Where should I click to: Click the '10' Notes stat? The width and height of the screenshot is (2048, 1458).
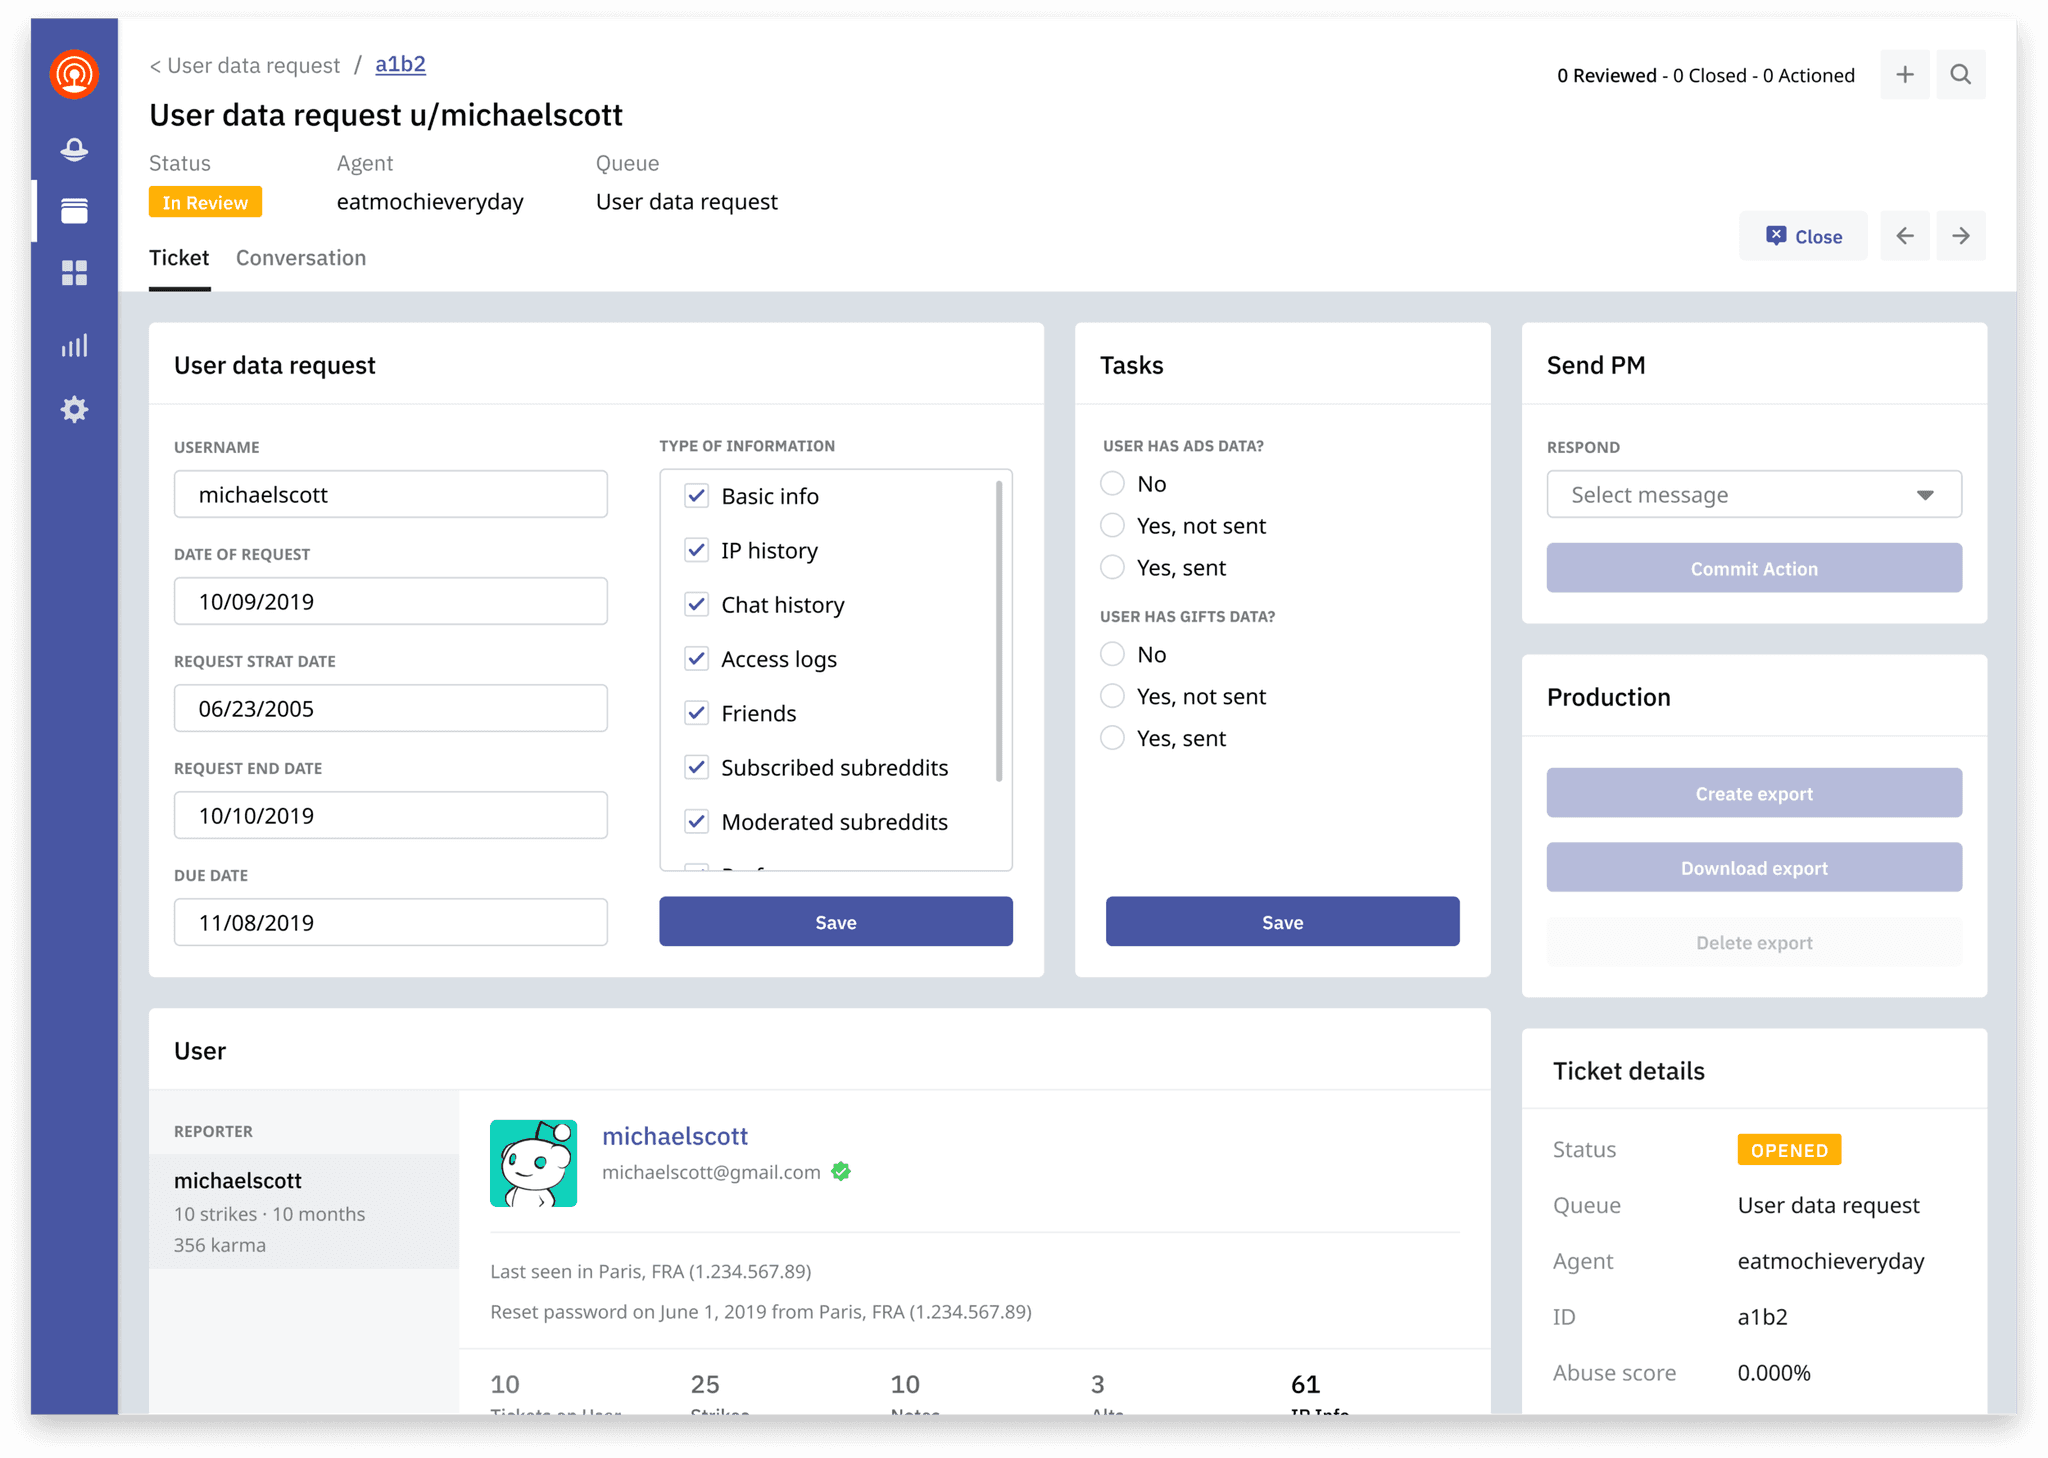pyautogui.click(x=905, y=1384)
